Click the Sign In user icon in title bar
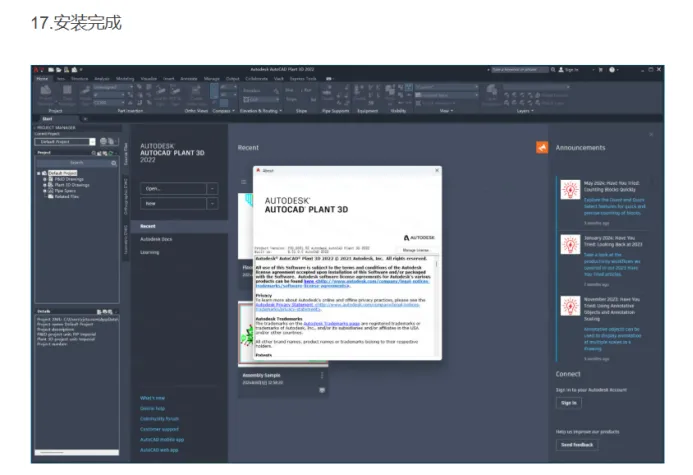This screenshot has width=693, height=475. coord(561,70)
